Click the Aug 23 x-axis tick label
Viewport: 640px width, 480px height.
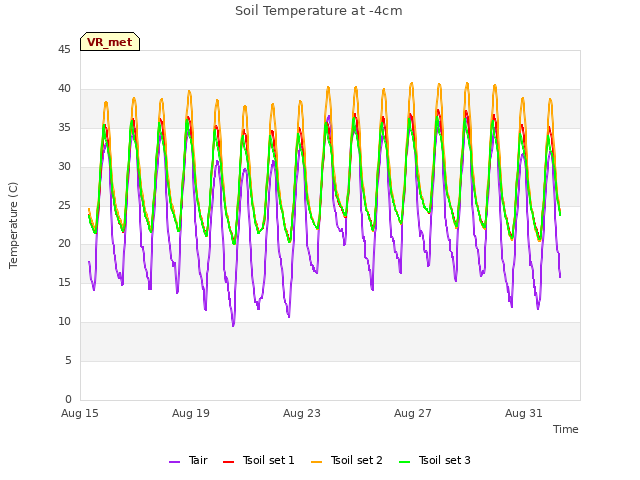pos(302,413)
